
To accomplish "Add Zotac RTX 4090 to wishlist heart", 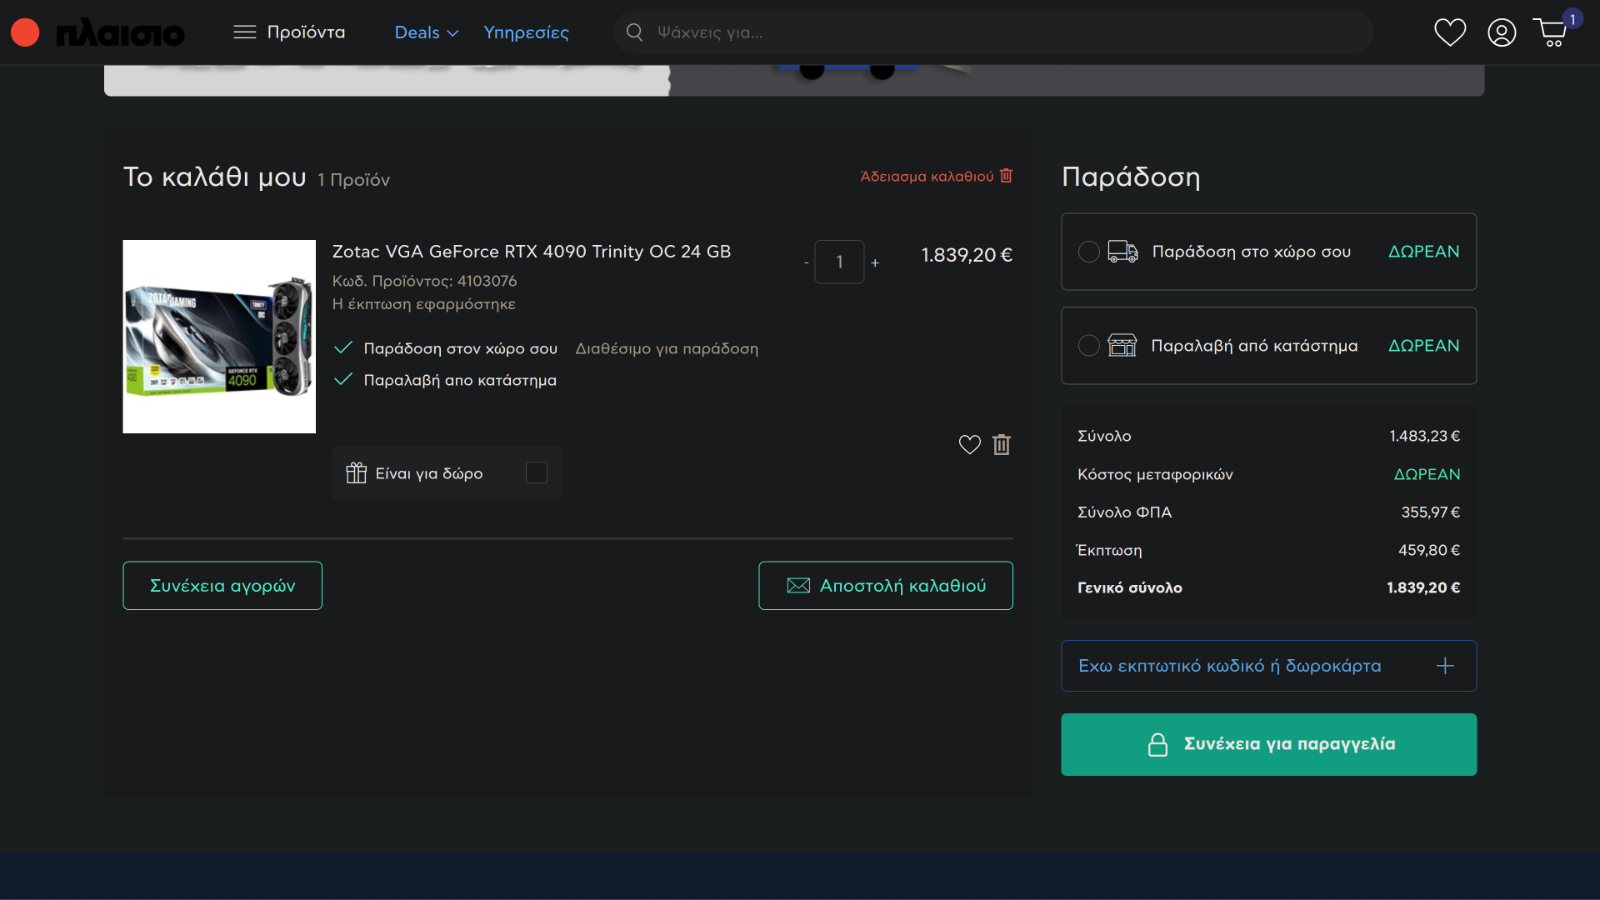I will pos(970,445).
